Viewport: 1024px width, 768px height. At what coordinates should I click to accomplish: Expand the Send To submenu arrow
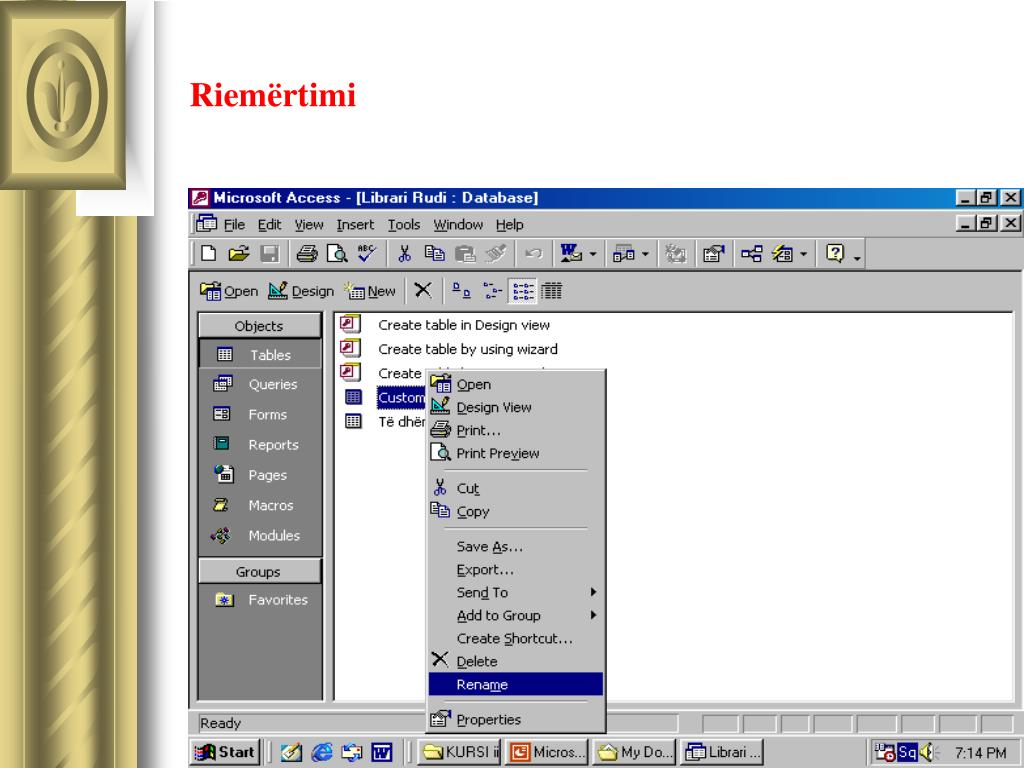593,592
